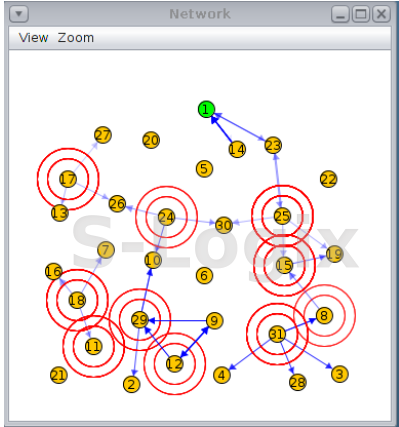Select the green node 1
Image resolution: width=399 pixels, height=427 pixels.
tap(206, 109)
